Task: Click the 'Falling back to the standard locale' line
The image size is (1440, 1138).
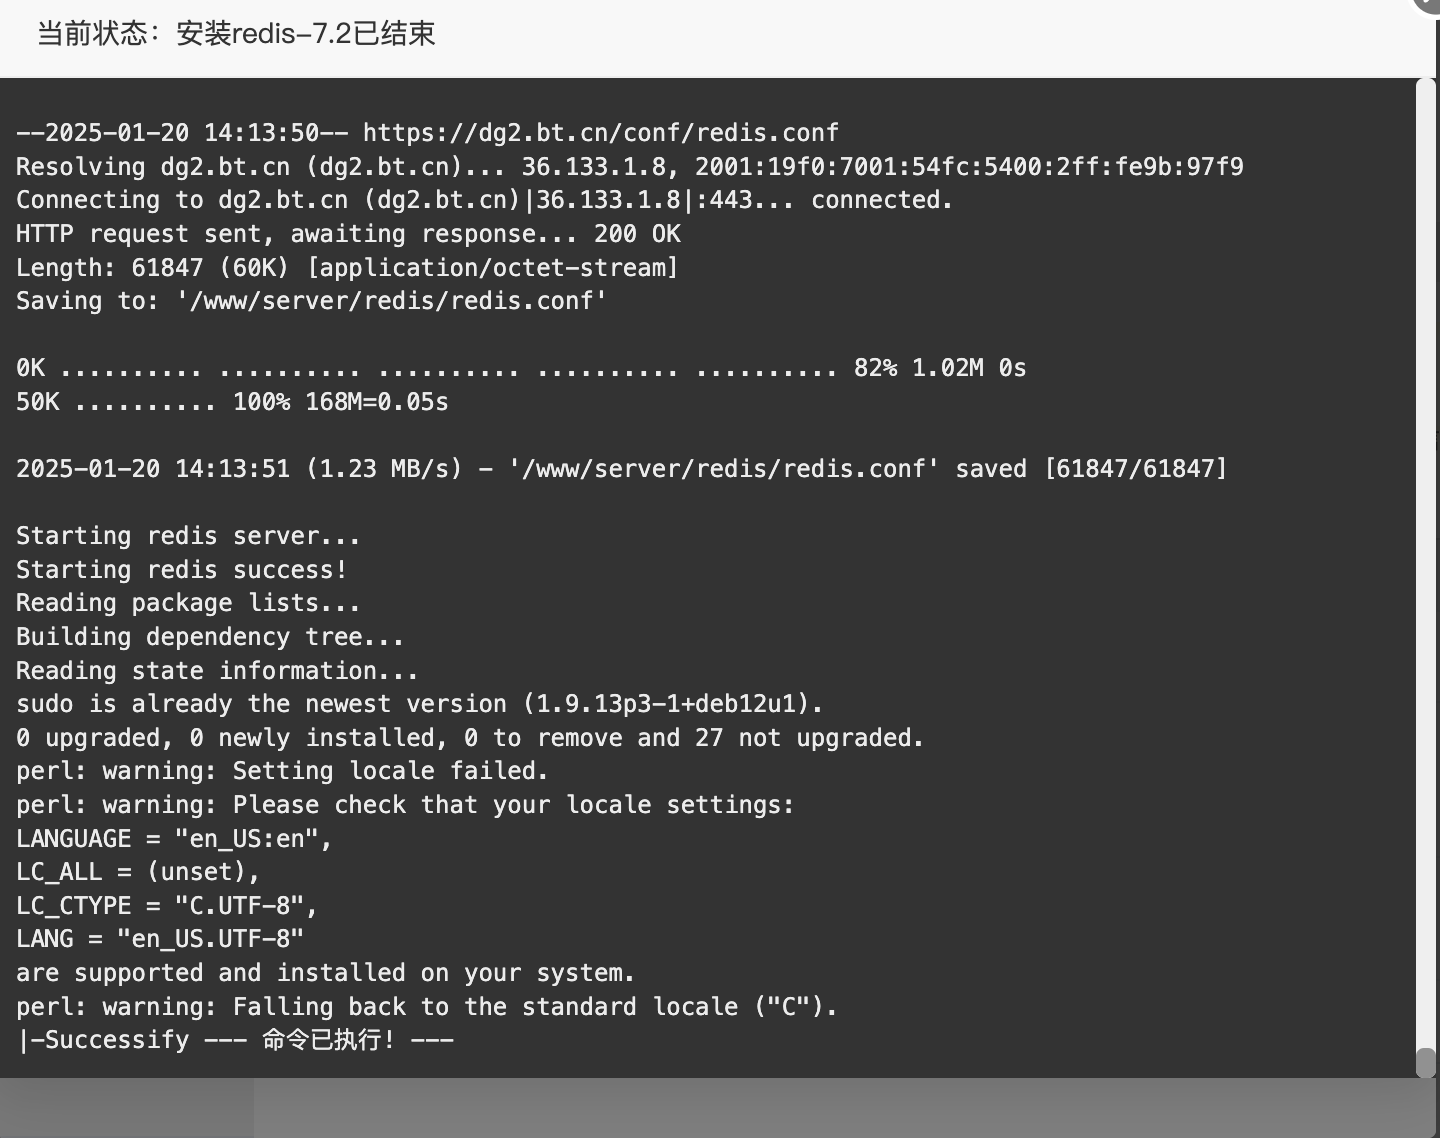Action: [x=427, y=1007]
